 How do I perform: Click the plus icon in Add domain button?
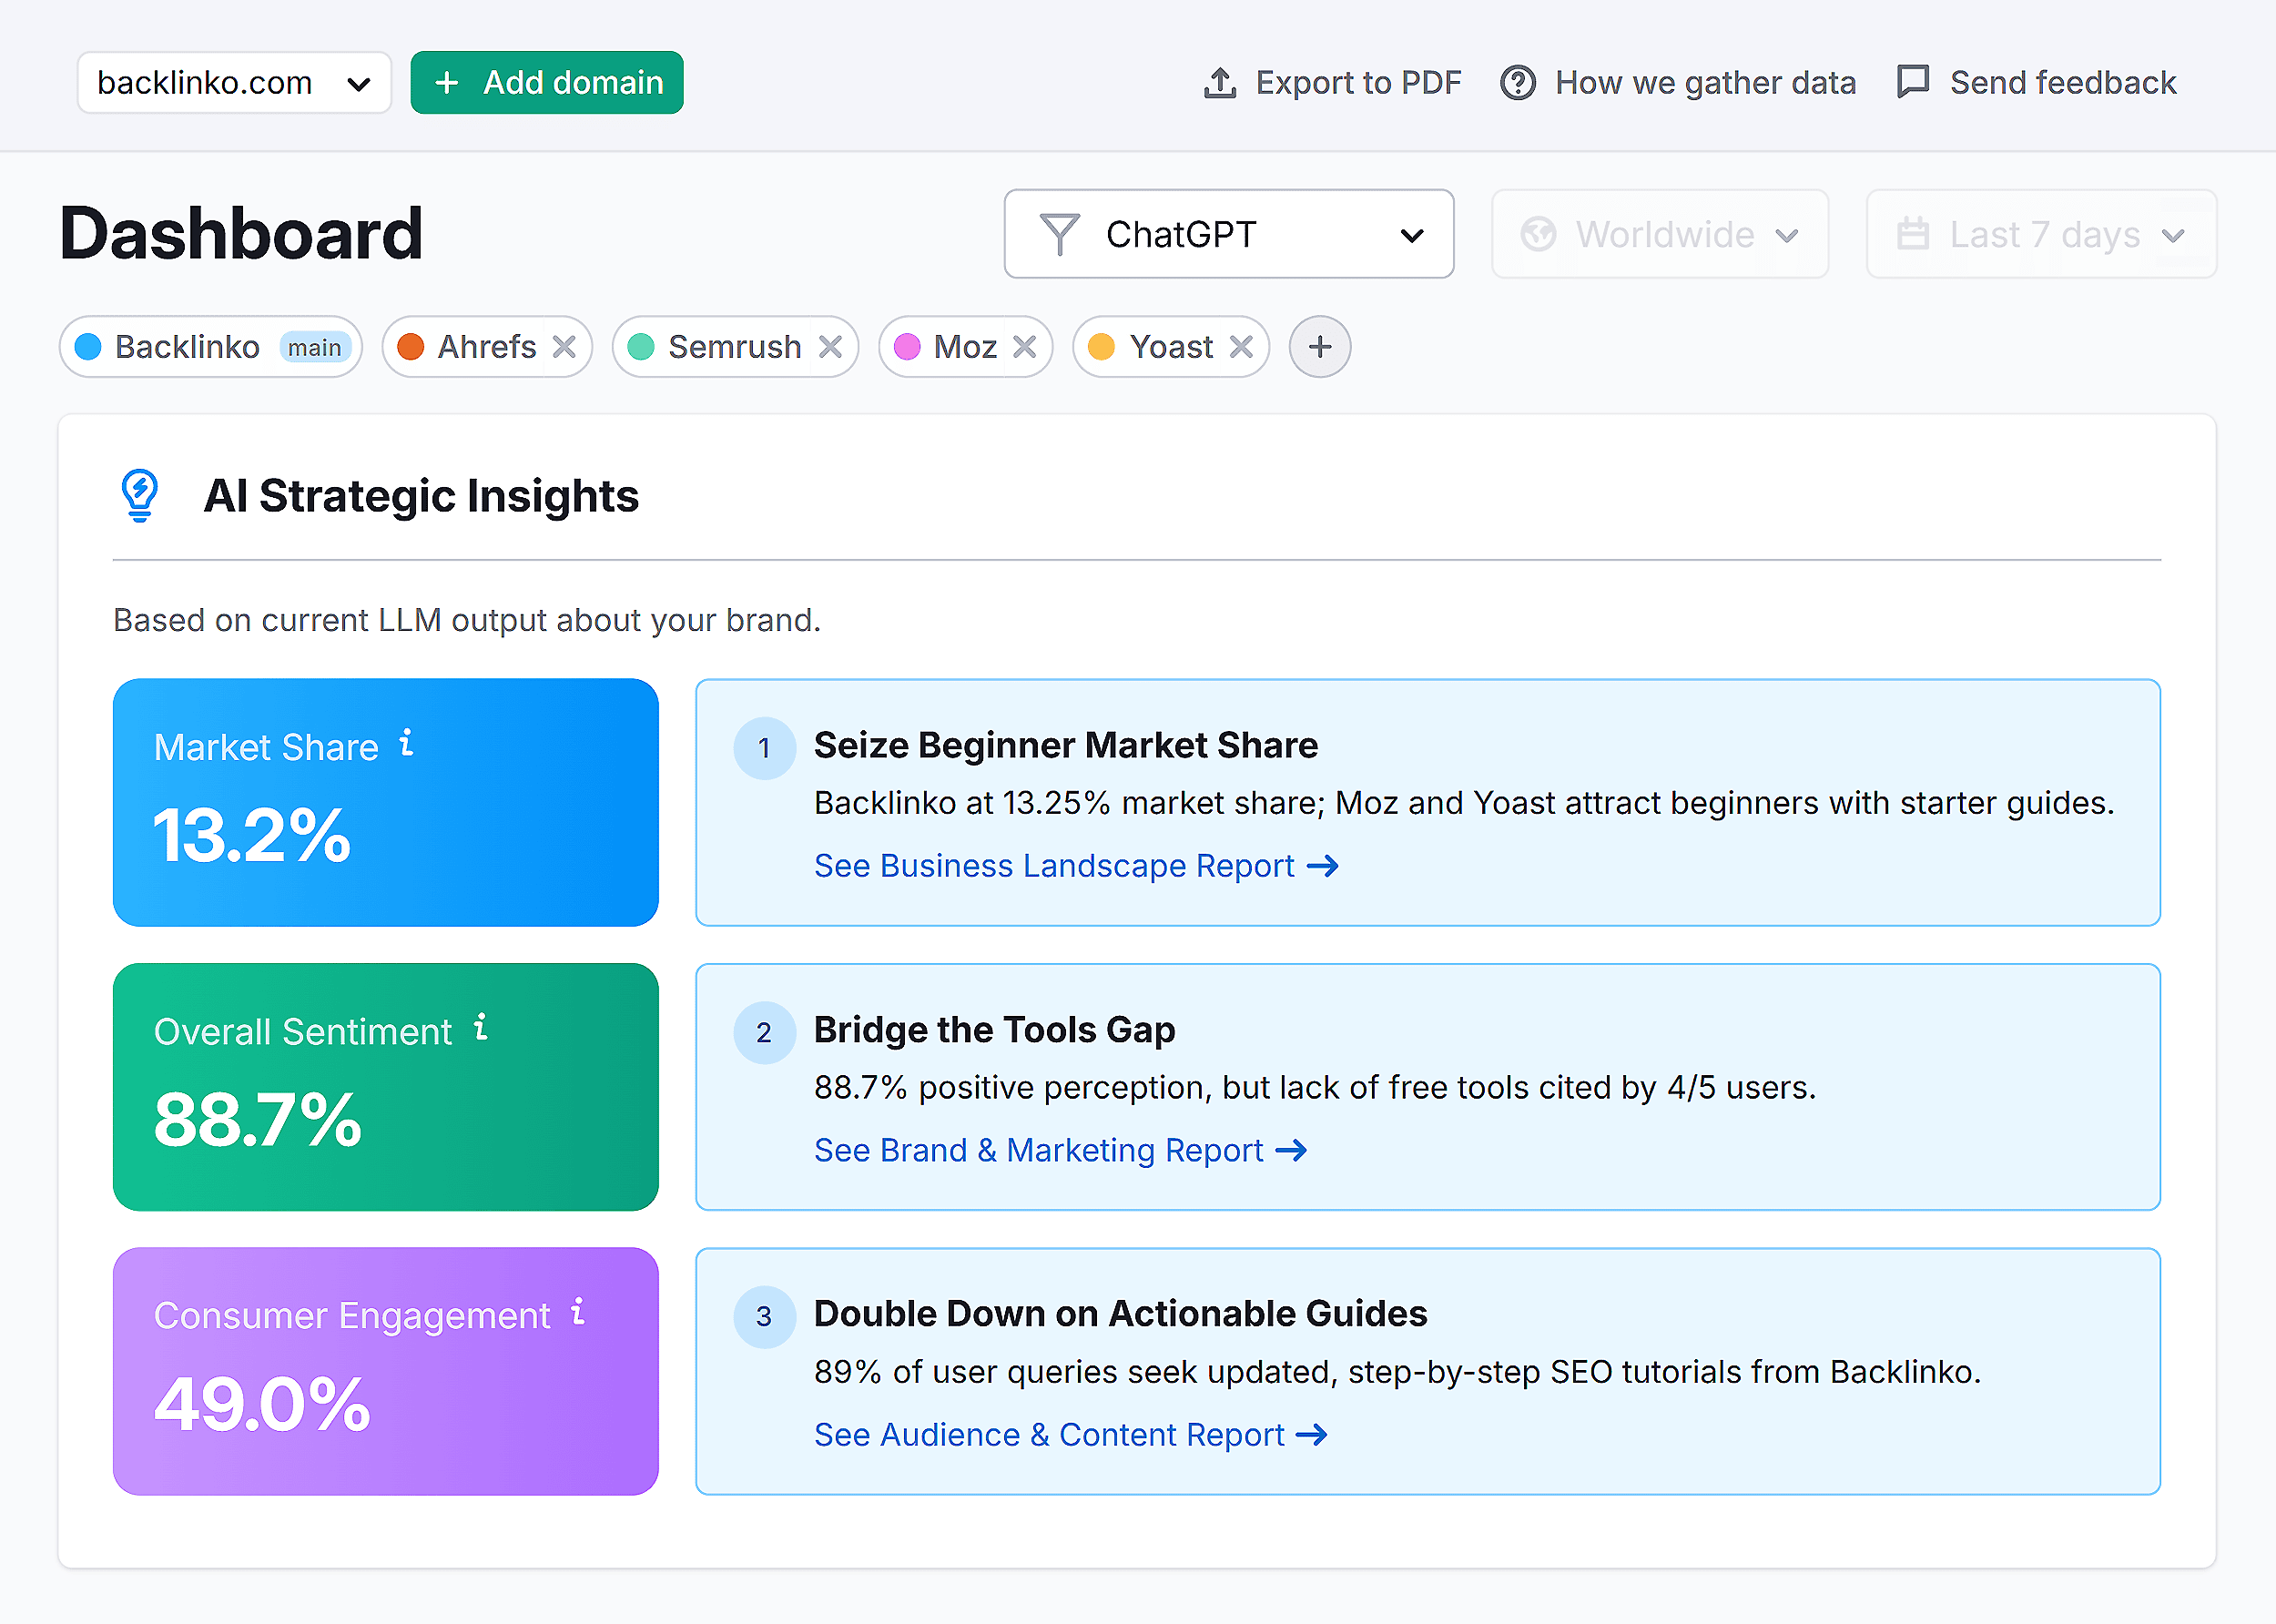pyautogui.click(x=447, y=82)
